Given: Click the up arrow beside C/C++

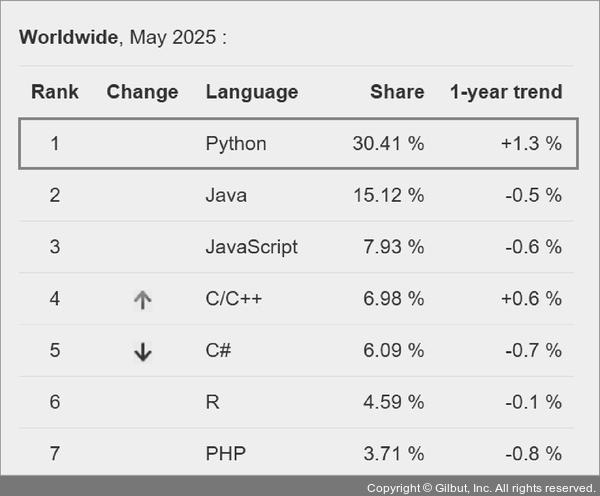Looking at the screenshot, I should point(142,299).
